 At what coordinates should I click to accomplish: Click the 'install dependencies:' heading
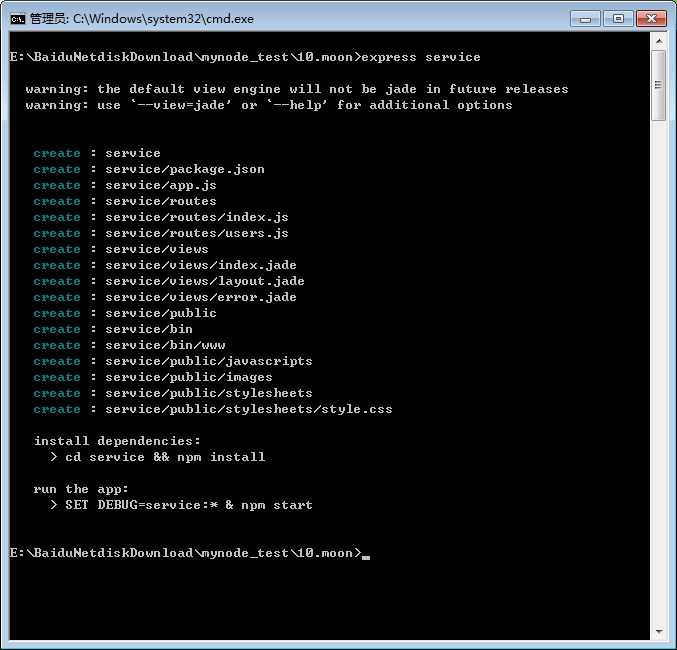[x=117, y=441]
